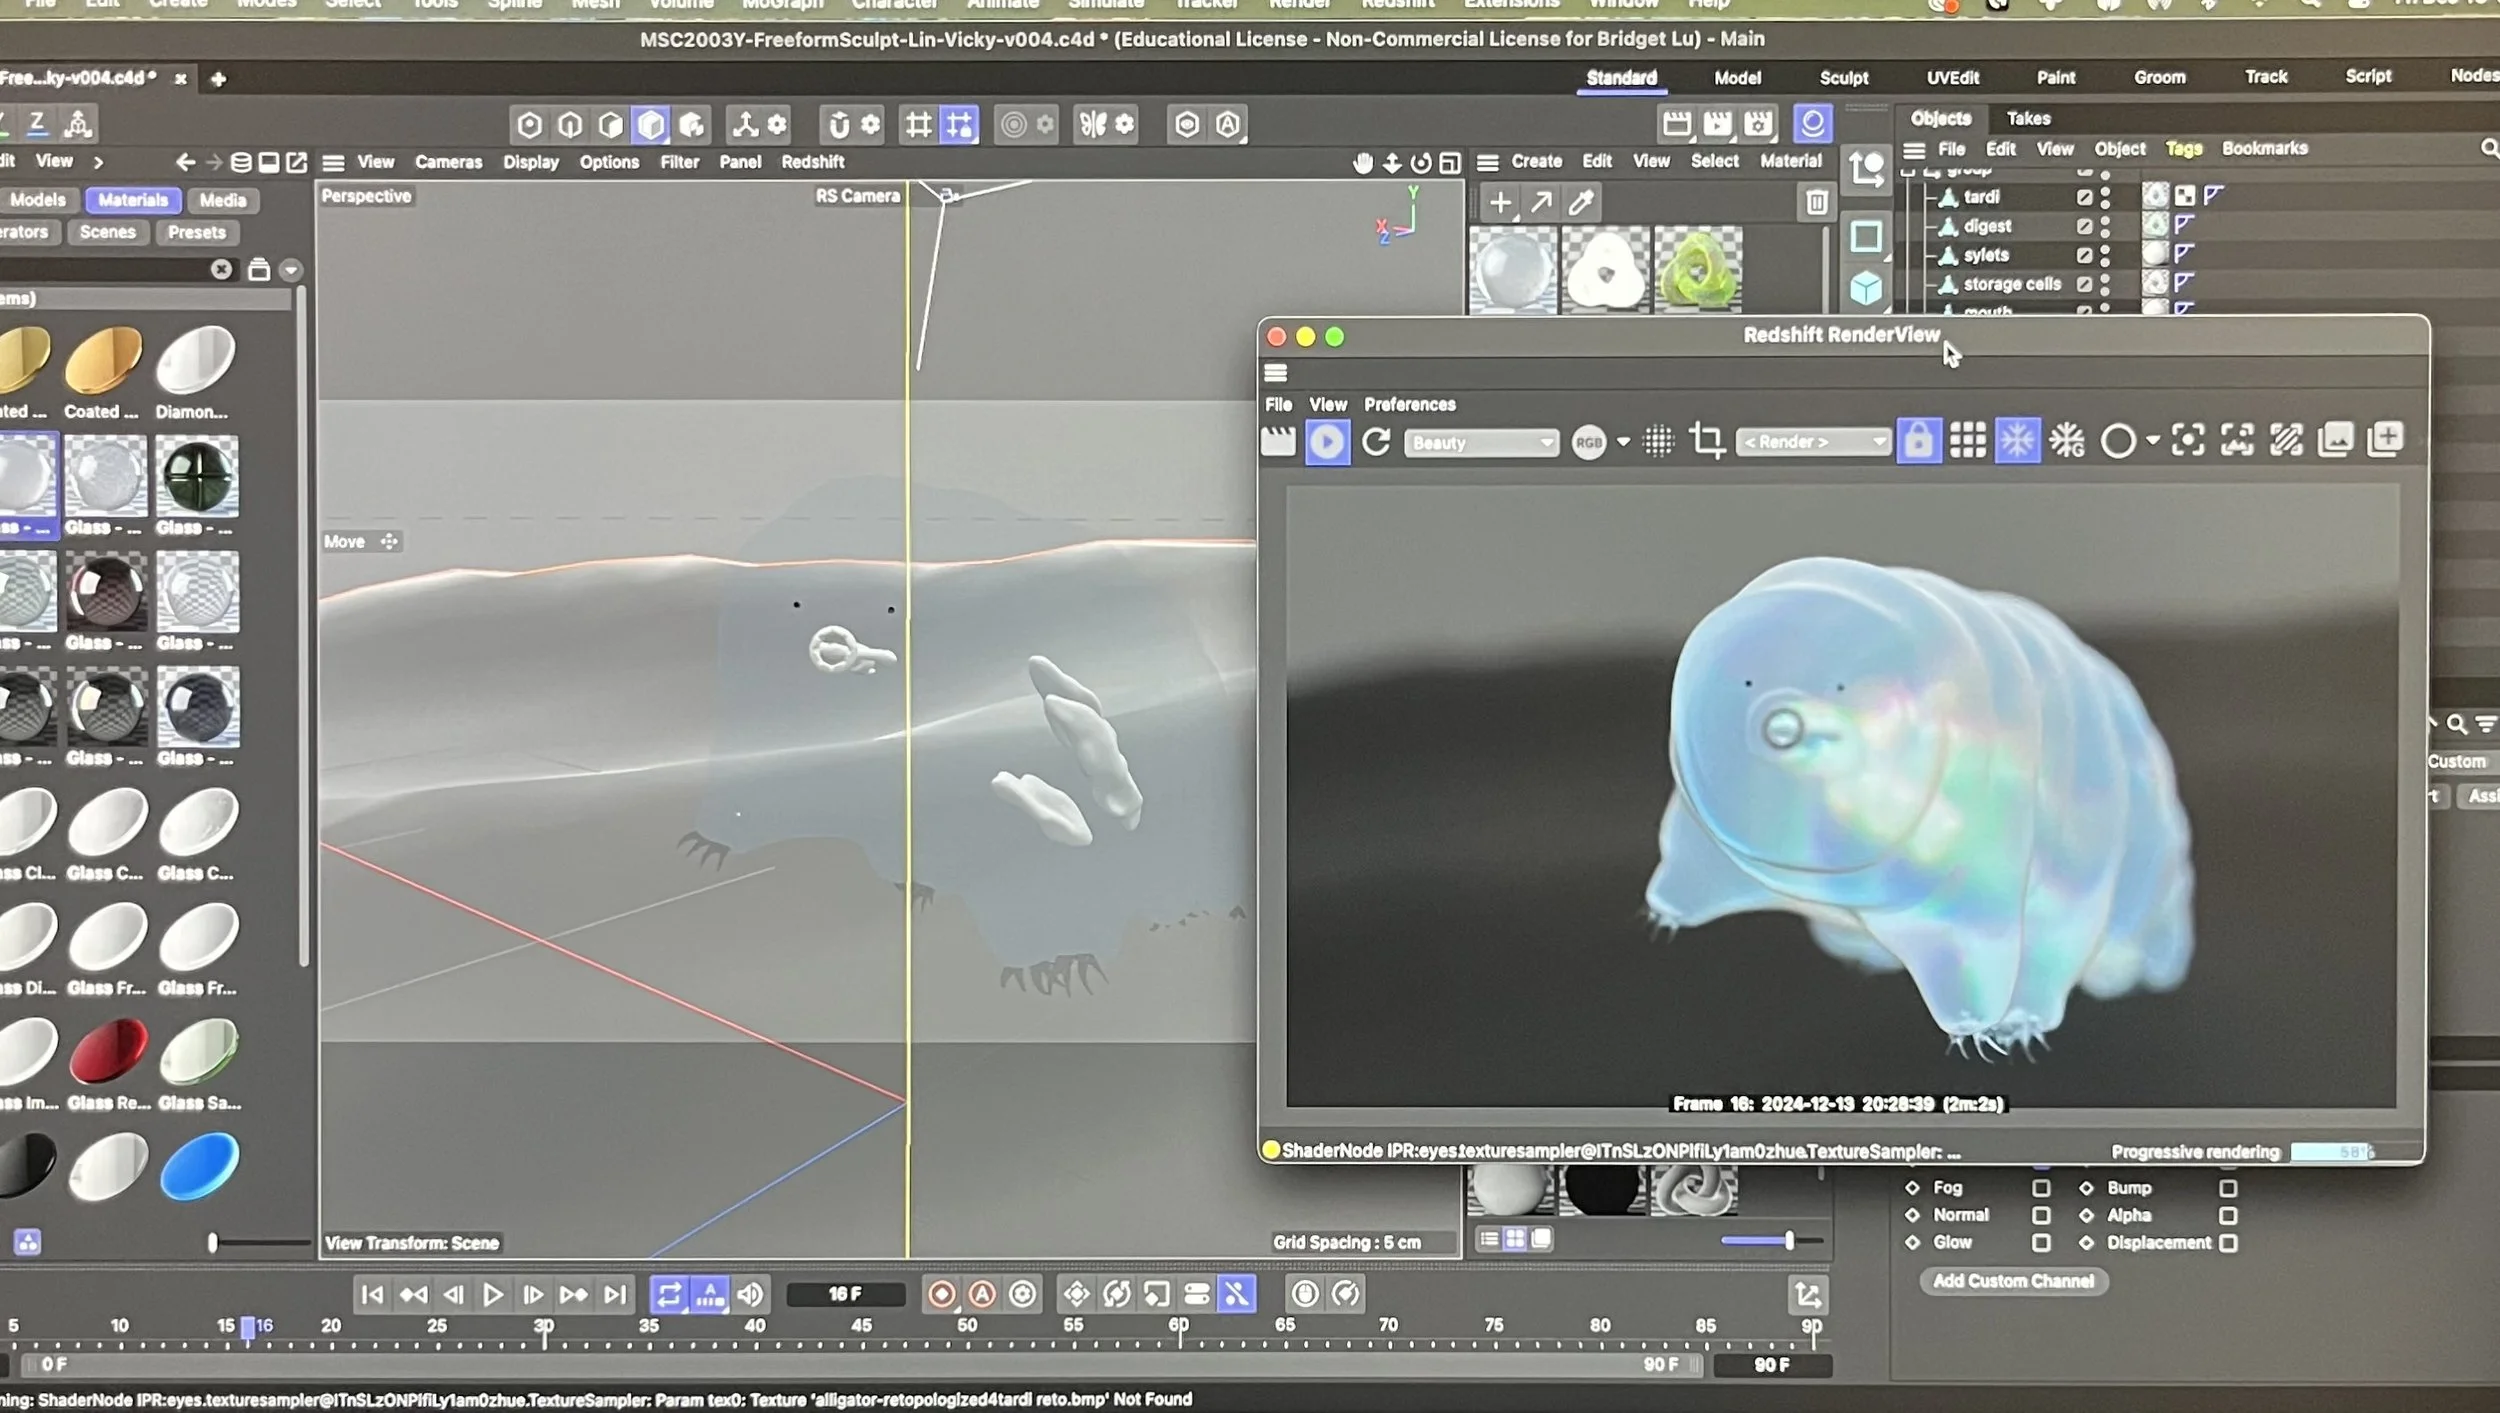Click the add snapshot plus icon in RenderView
This screenshot has height=1413, width=2500.
click(x=2386, y=439)
